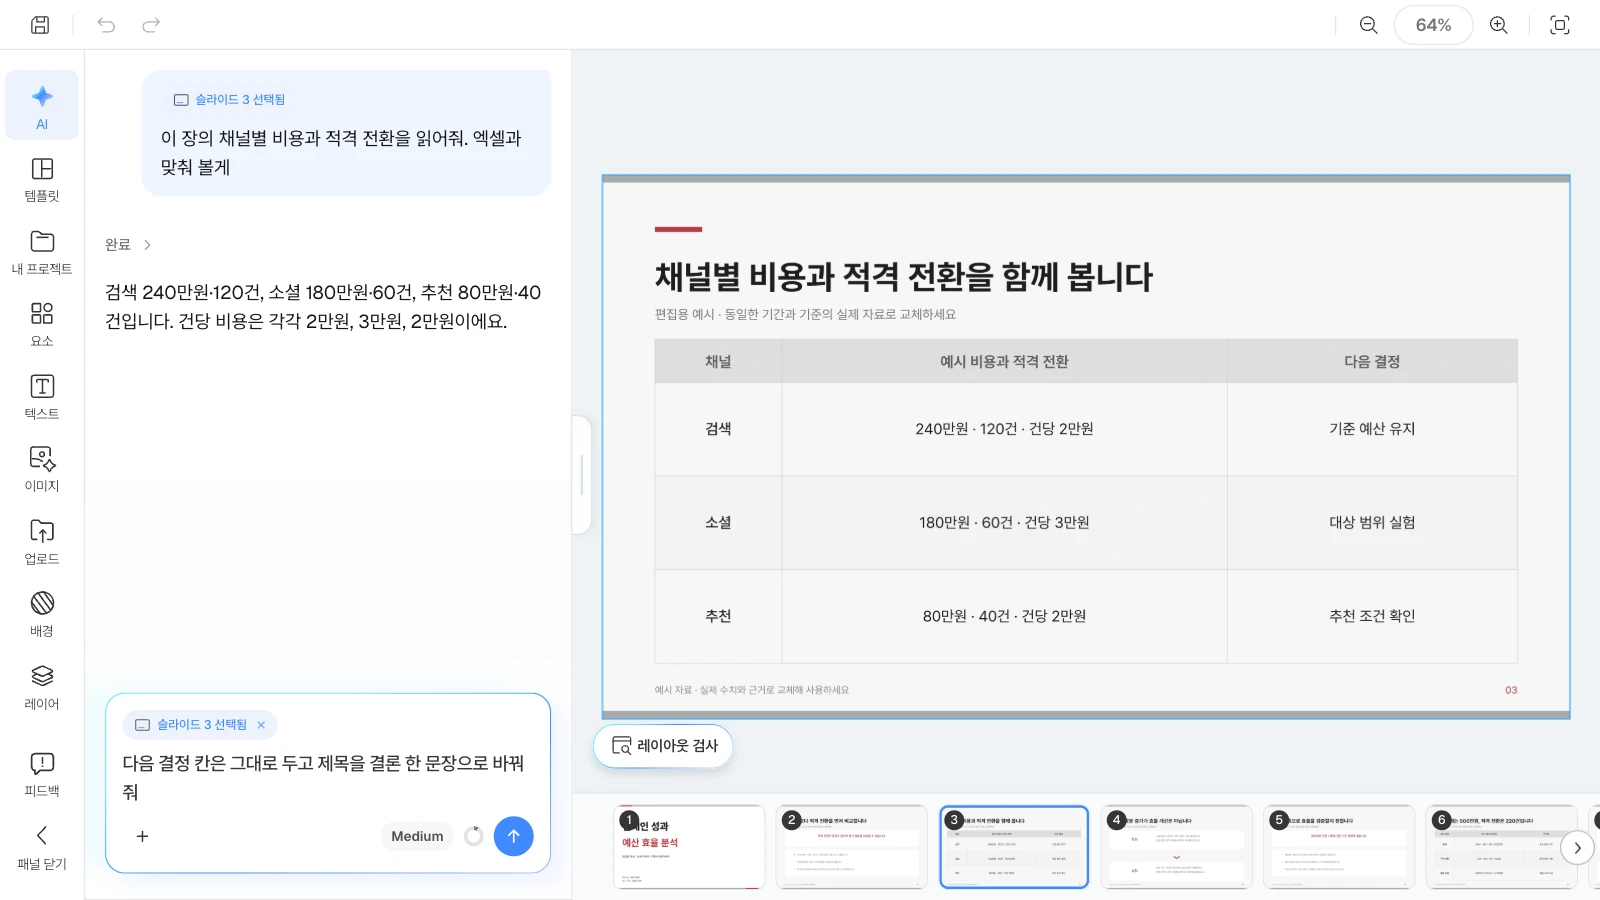Click the cell 240만원 · 120건 · 건당 2만원
Screen dimensions: 1600x900
pos(1004,429)
